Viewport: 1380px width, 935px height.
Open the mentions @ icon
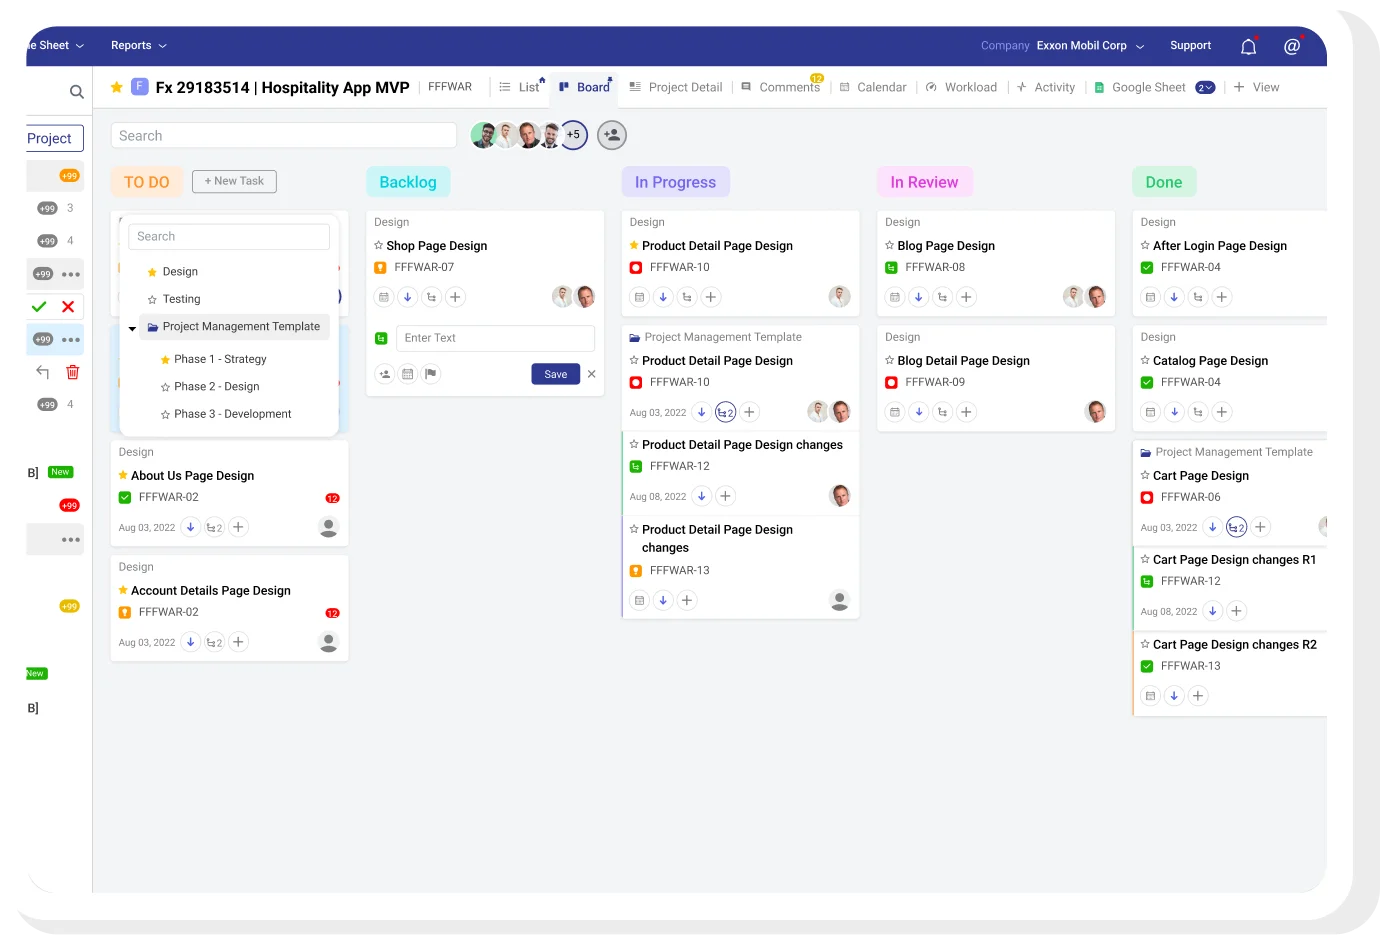1292,46
